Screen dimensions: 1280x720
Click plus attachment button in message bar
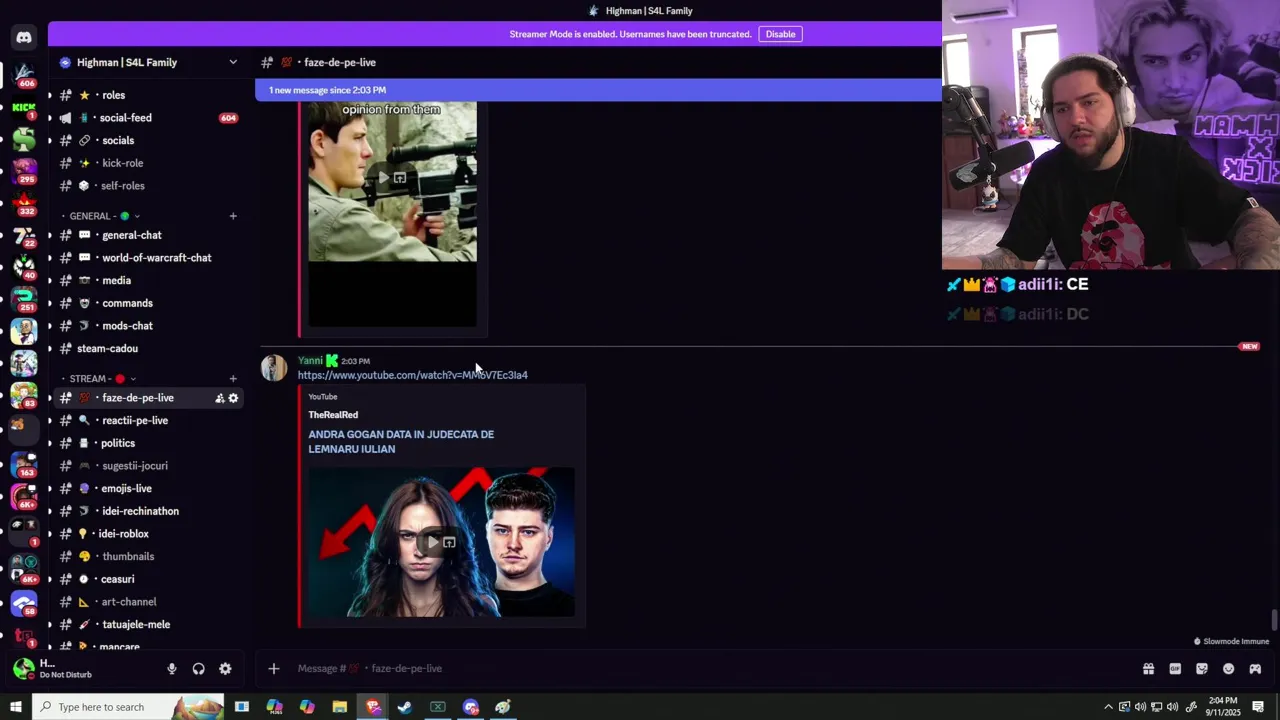point(274,669)
